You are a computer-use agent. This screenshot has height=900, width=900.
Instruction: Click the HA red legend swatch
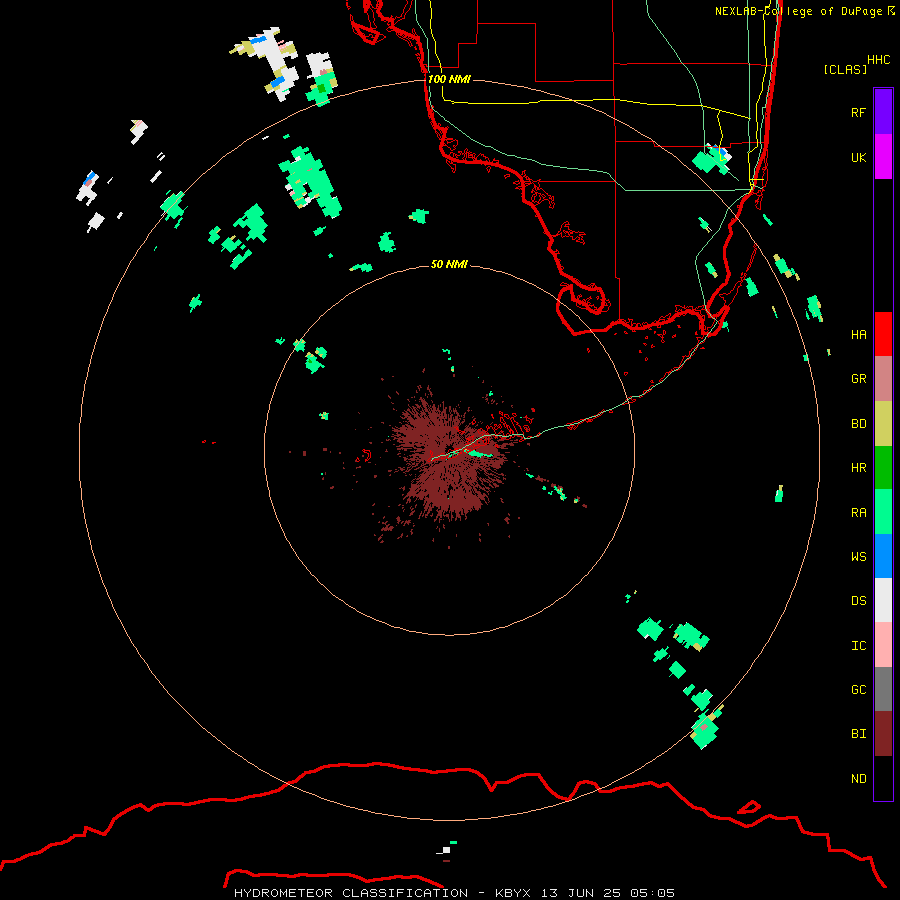point(883,334)
